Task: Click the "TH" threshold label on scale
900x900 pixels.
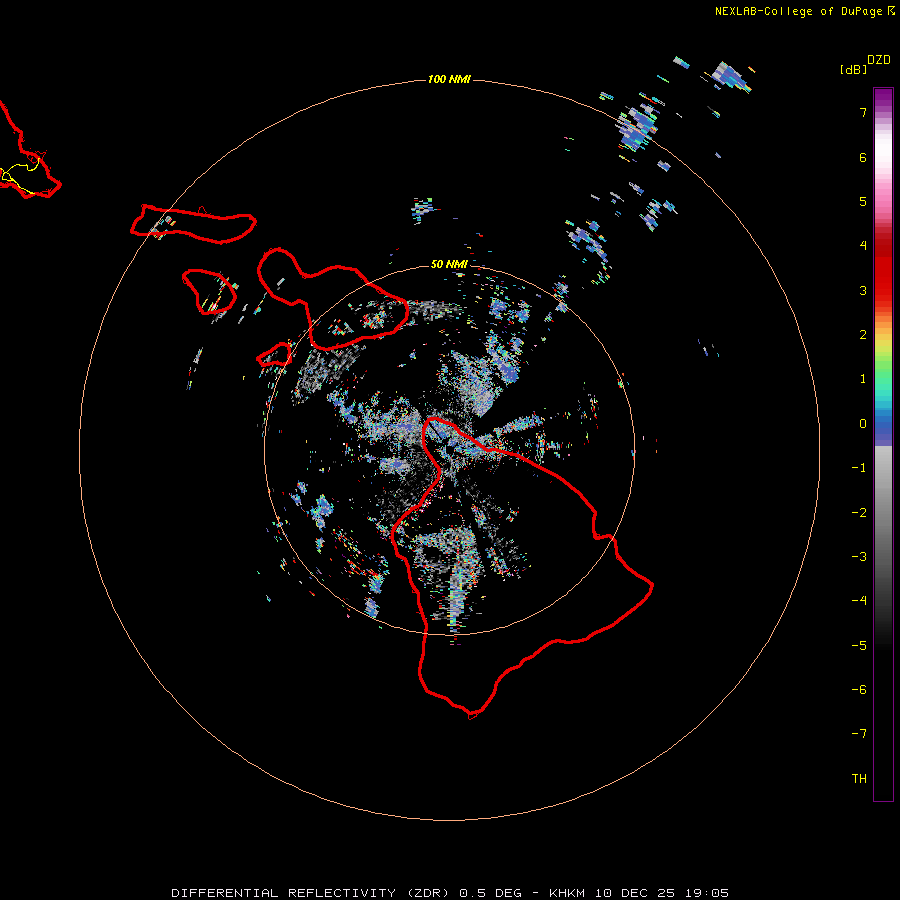Action: coord(859,779)
